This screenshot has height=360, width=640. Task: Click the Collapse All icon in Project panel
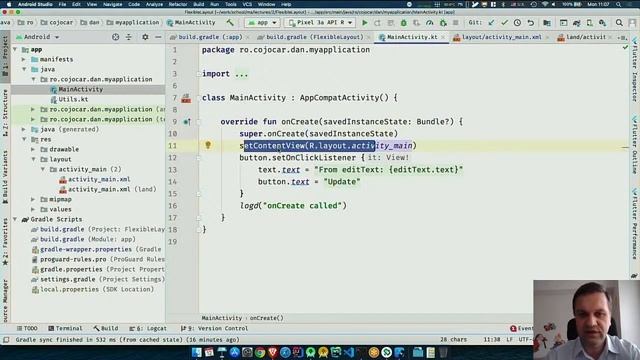point(129,37)
